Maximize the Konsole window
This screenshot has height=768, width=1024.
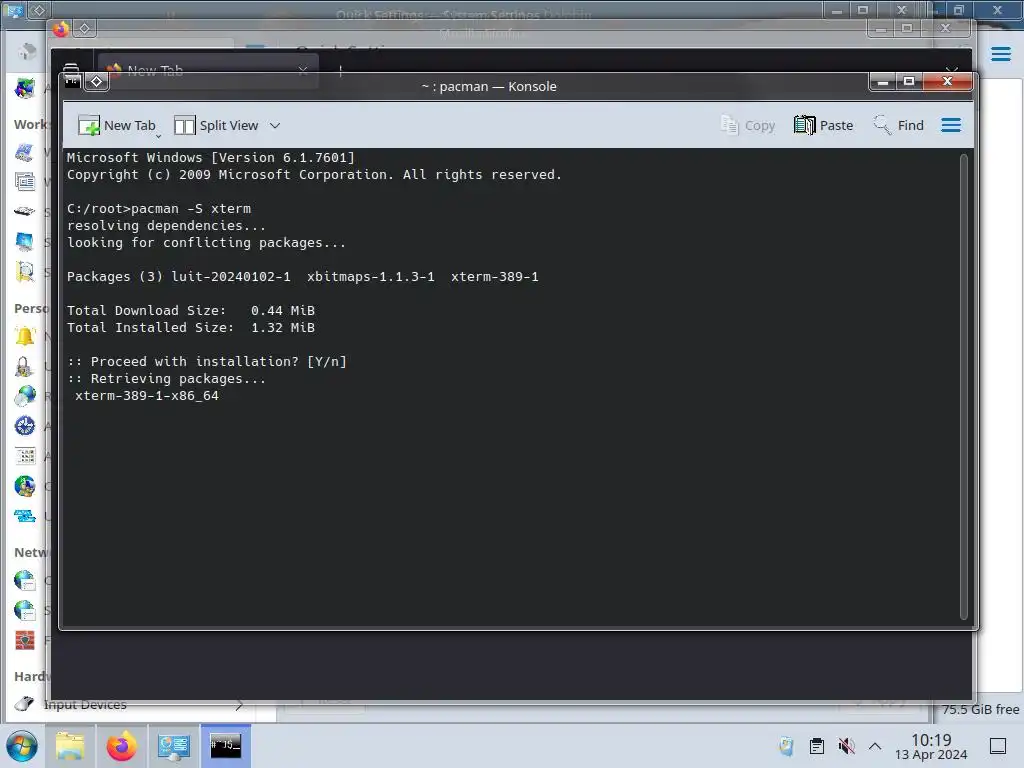coord(908,82)
